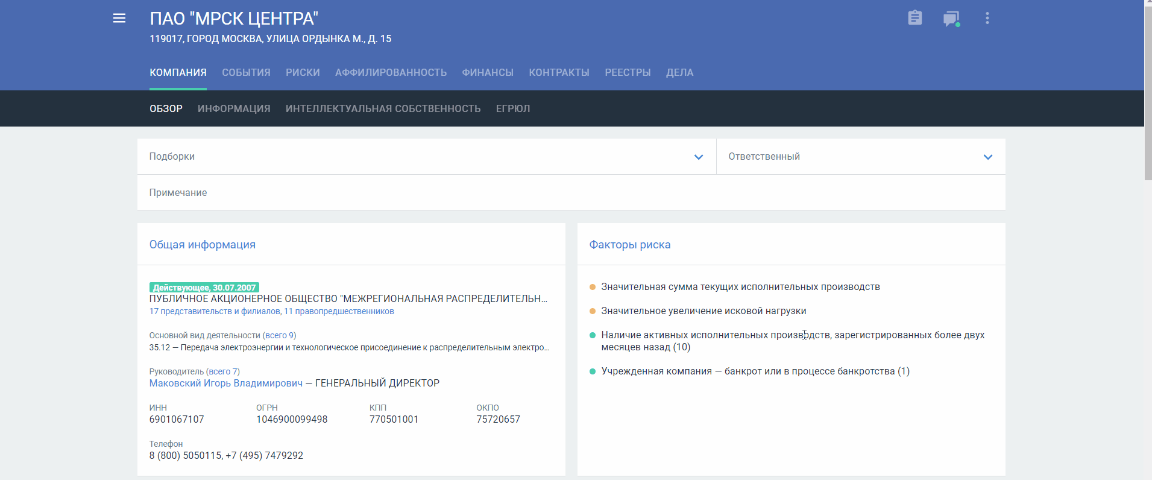Image resolution: width=1152 pixels, height=480 pixels.
Task: Open the three-dot more options menu
Action: tap(987, 19)
